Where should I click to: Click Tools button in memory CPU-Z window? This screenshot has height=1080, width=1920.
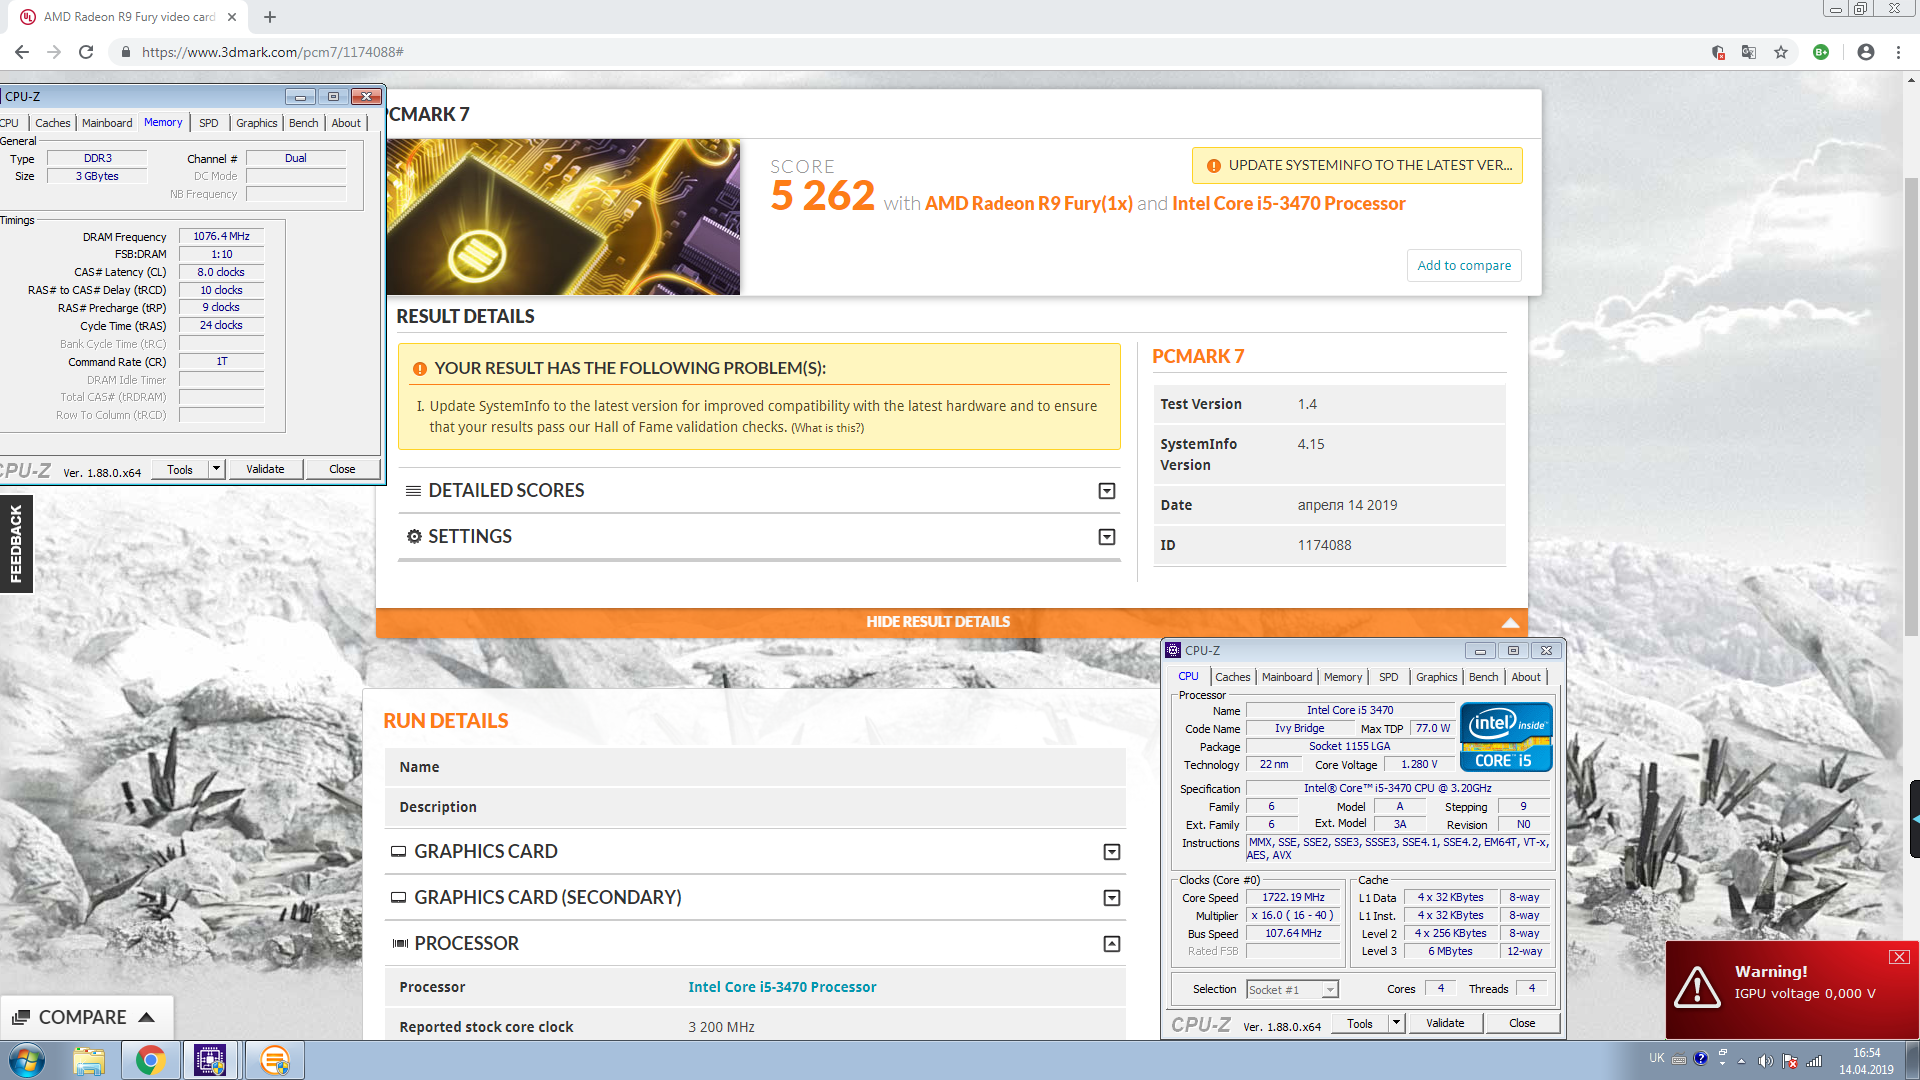click(x=180, y=469)
